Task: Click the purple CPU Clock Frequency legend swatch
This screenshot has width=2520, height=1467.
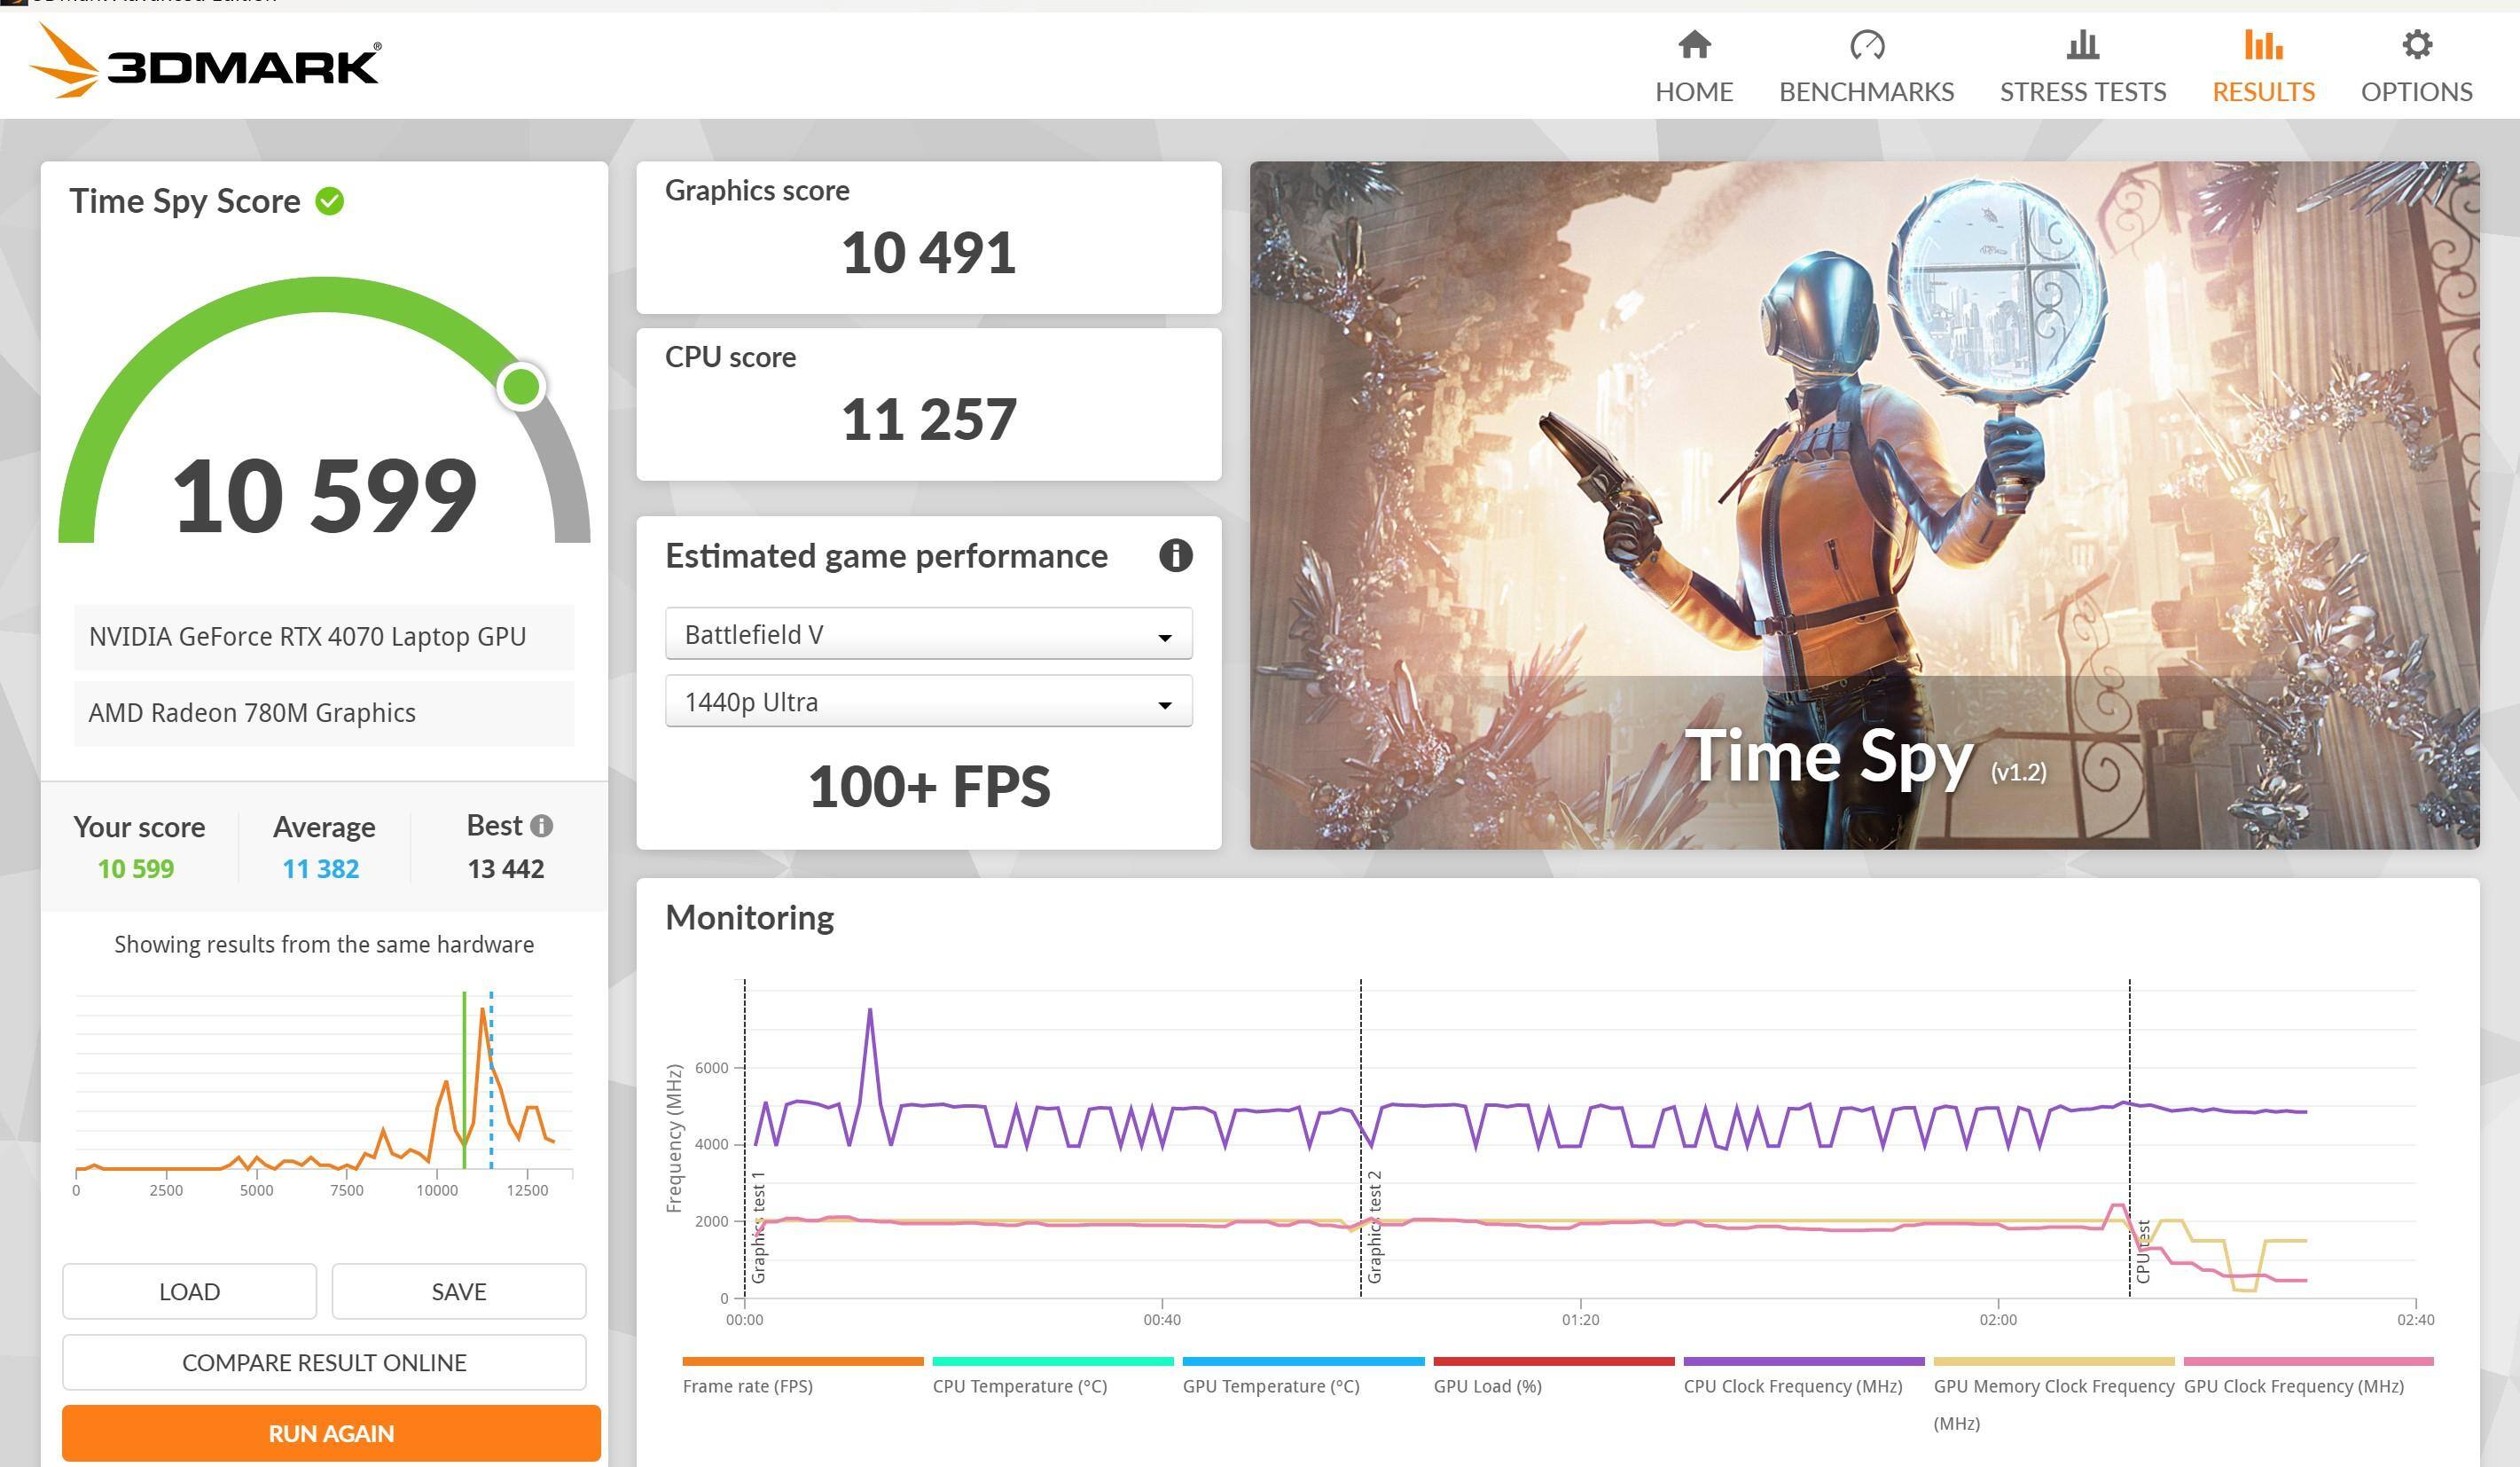Action: pos(1803,1361)
